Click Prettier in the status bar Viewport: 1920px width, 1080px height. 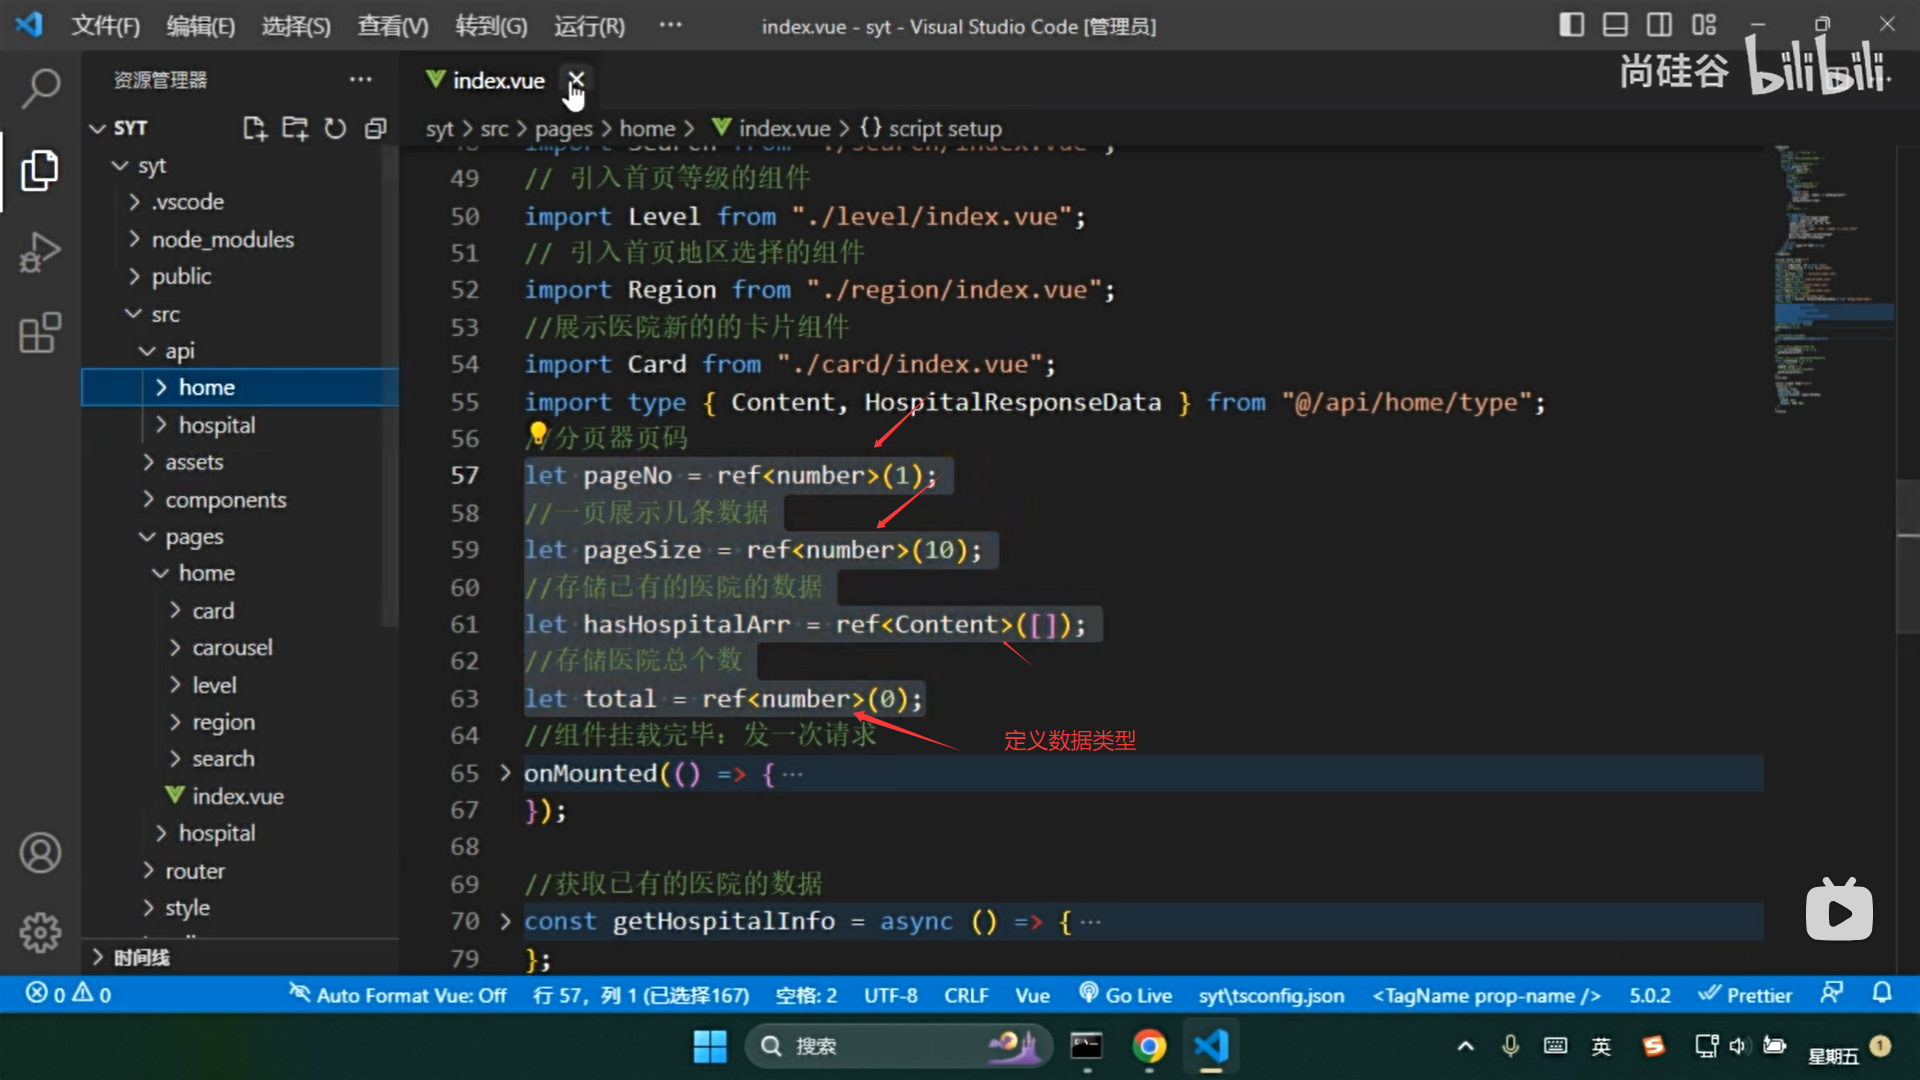coord(1745,995)
